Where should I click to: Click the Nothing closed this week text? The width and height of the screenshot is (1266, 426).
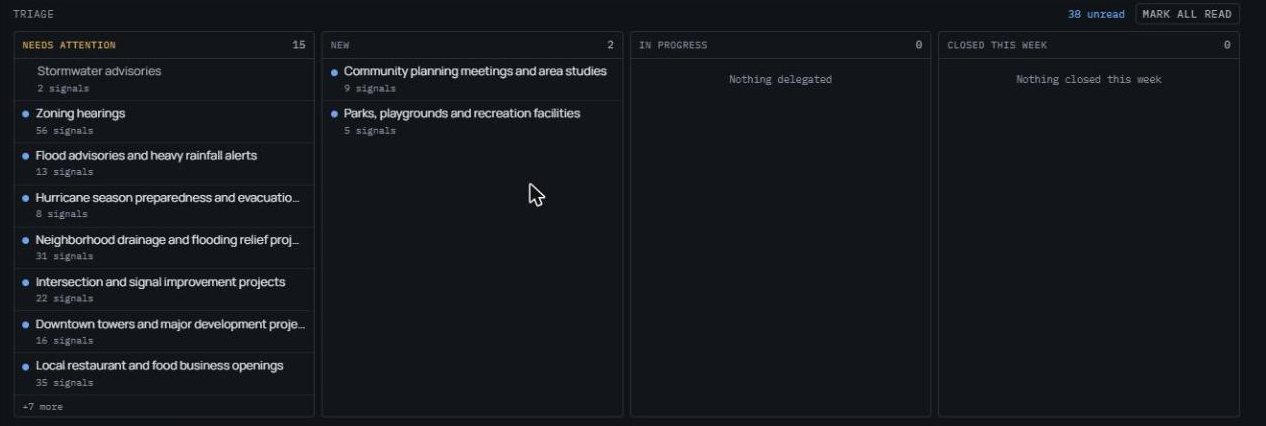[x=1089, y=79]
